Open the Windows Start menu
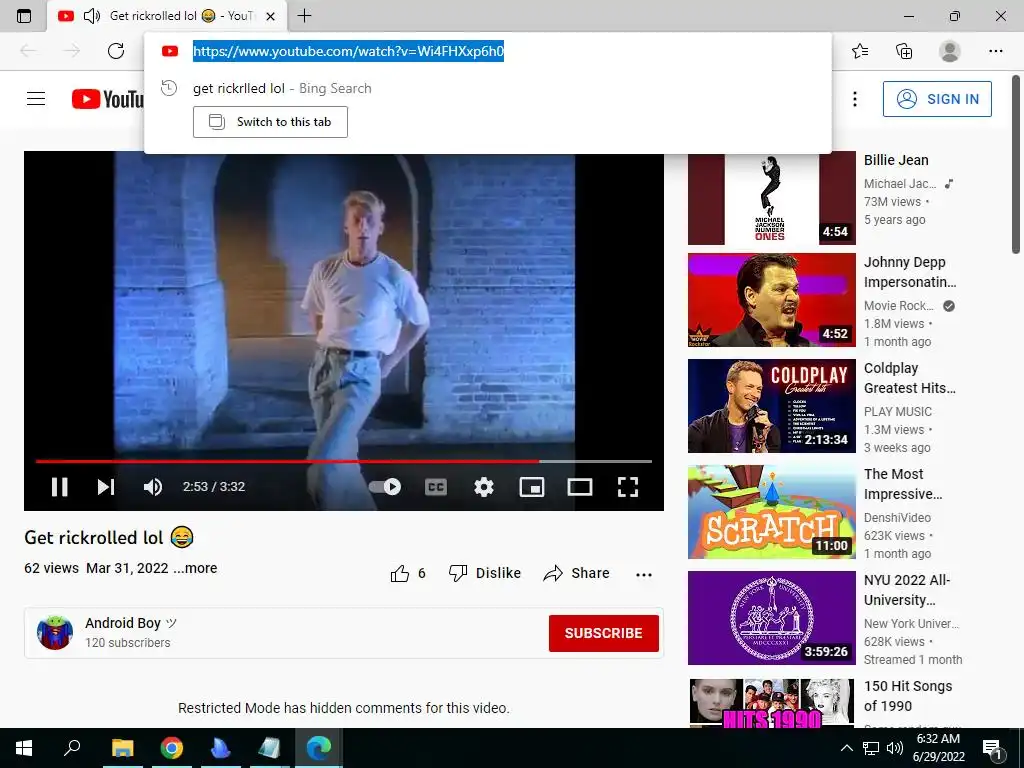1024x768 pixels. point(24,748)
